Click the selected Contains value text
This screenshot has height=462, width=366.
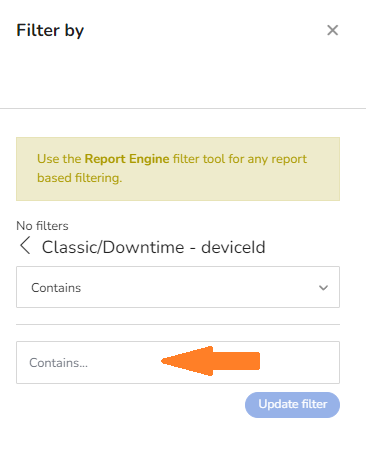point(56,288)
